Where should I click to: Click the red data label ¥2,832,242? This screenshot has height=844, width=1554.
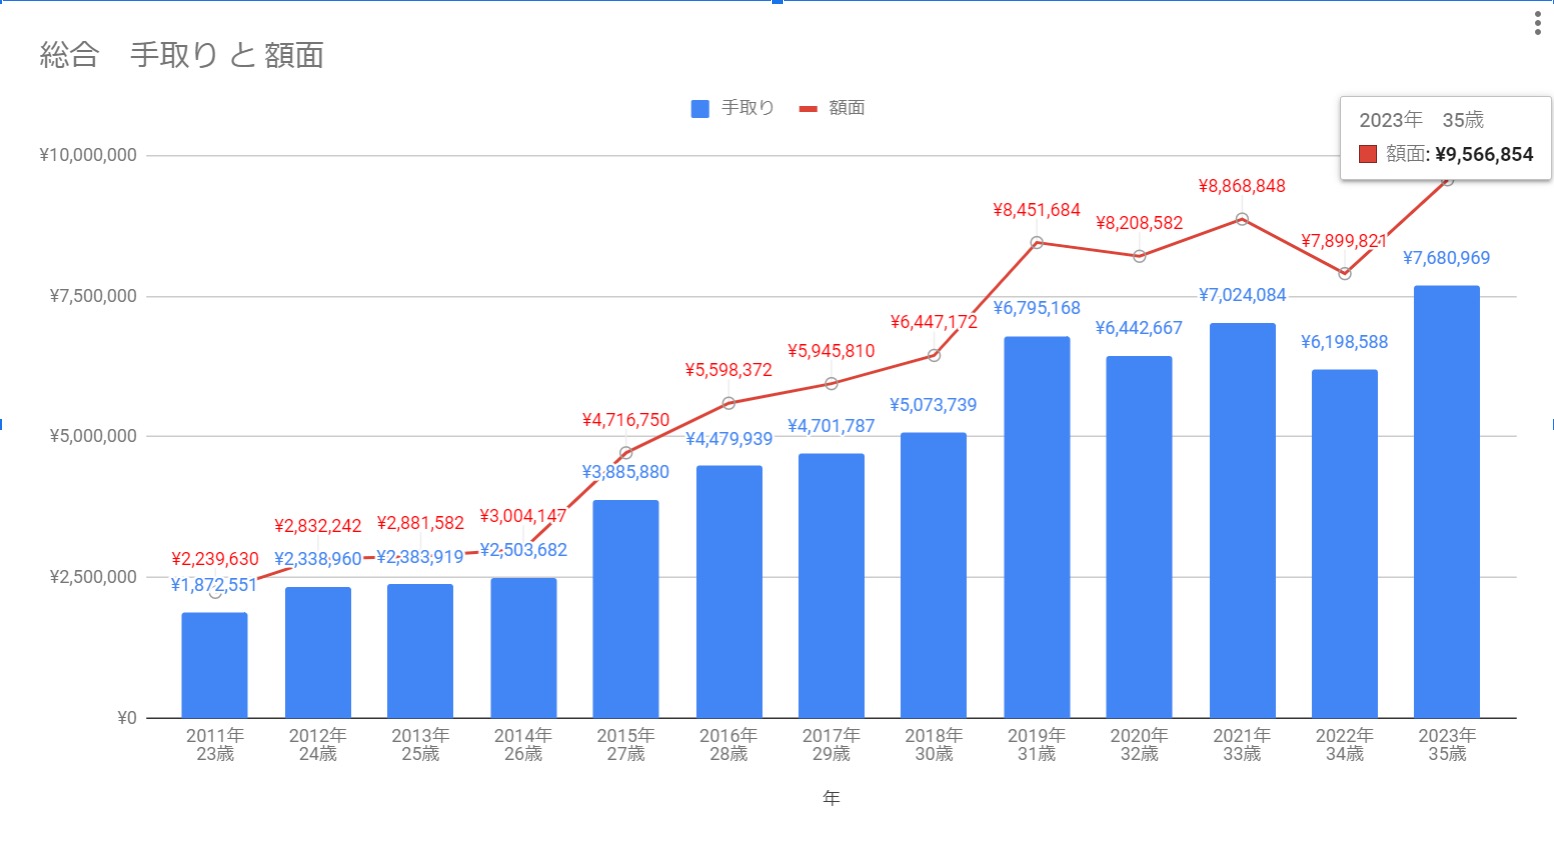pos(318,526)
